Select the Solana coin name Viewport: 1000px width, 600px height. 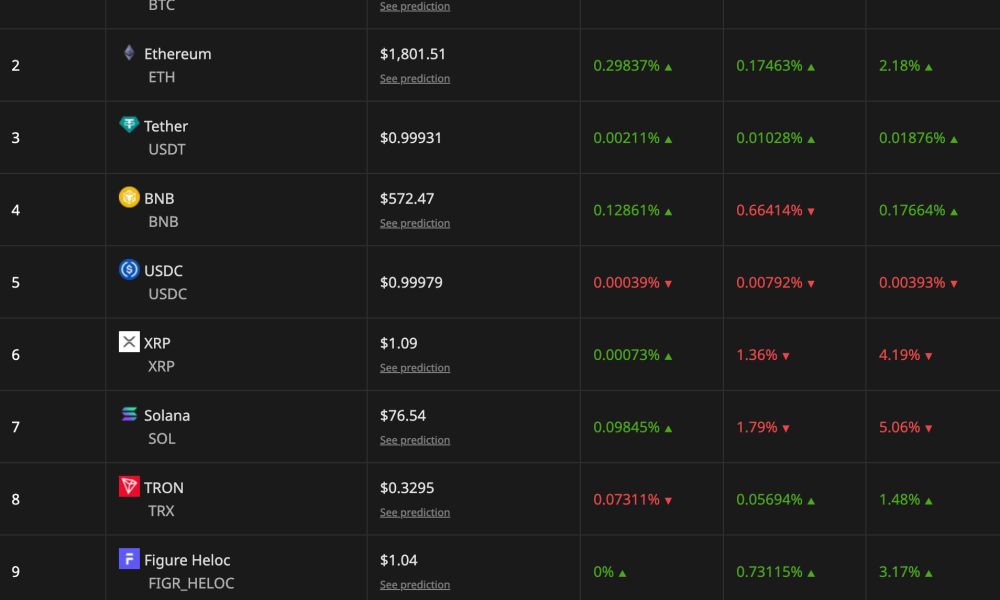pyautogui.click(x=167, y=416)
